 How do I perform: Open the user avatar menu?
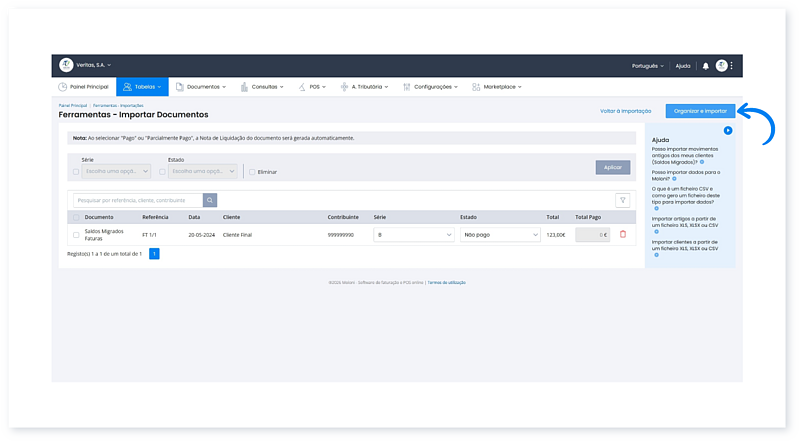pos(721,66)
